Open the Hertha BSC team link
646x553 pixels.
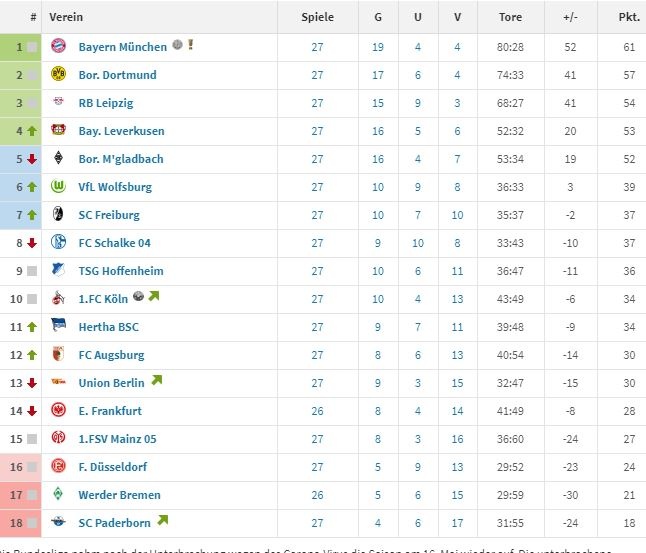(x=107, y=327)
